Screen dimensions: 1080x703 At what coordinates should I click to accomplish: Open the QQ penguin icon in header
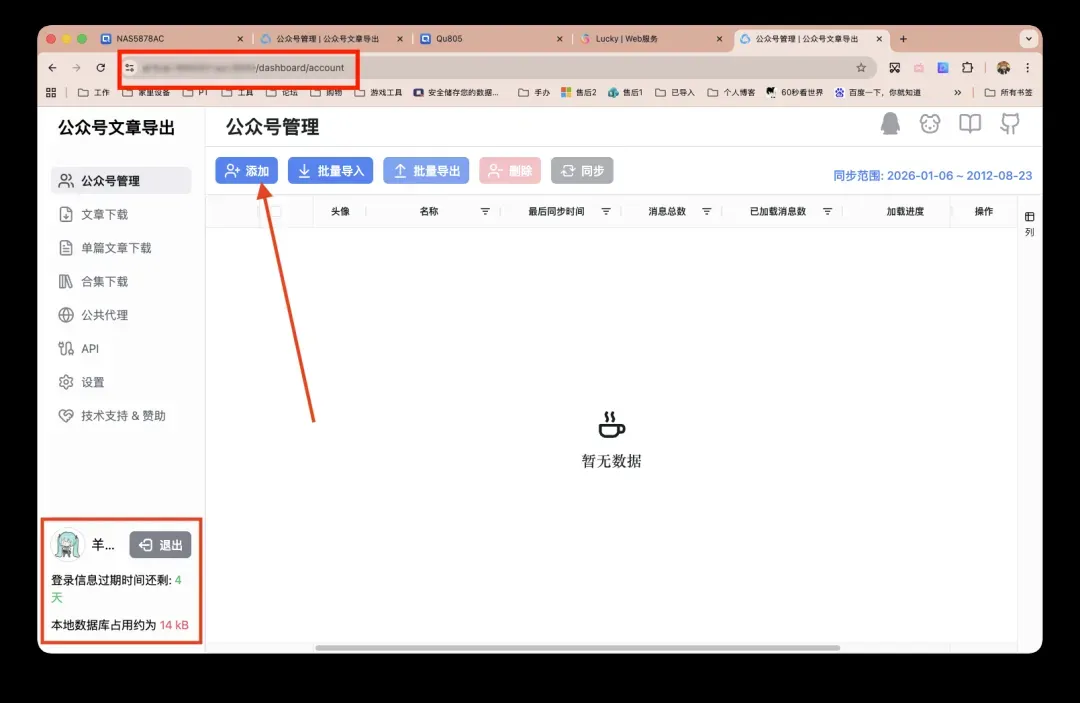pos(890,124)
